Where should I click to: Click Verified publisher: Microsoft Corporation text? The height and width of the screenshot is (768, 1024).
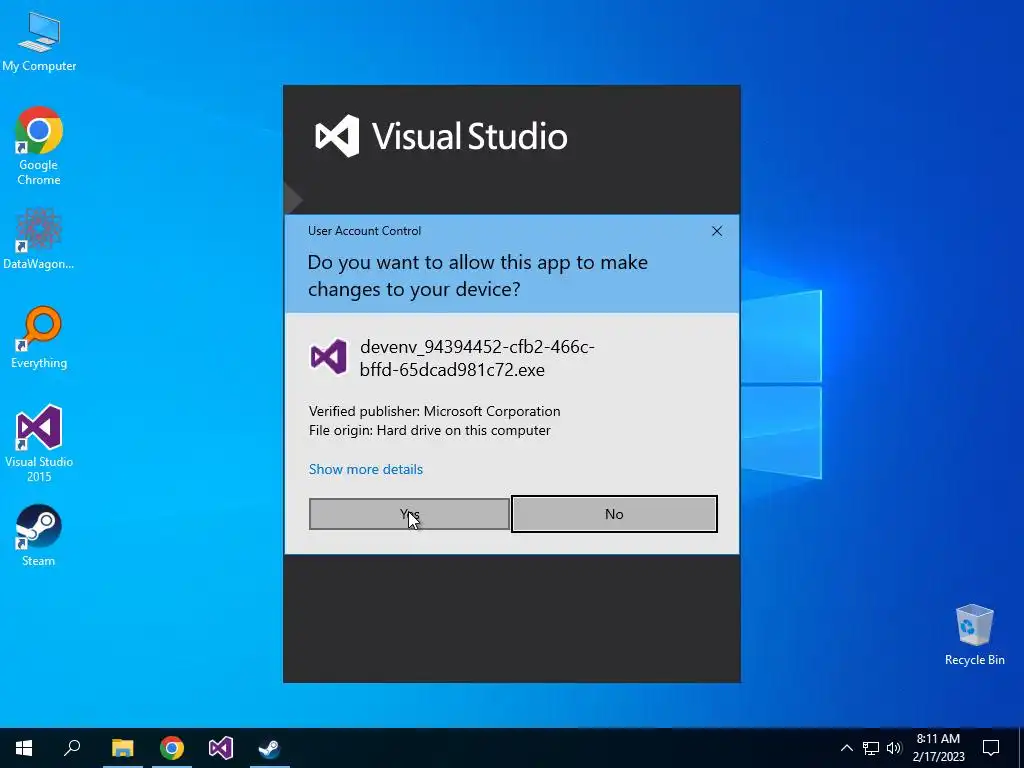tap(434, 411)
